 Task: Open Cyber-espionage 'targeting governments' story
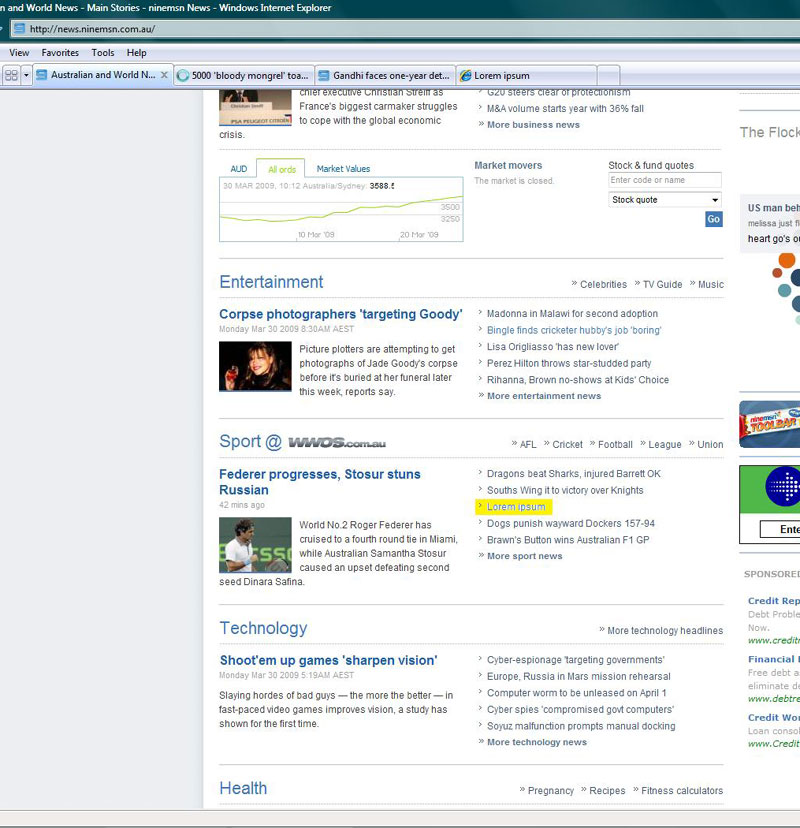[x=576, y=660]
